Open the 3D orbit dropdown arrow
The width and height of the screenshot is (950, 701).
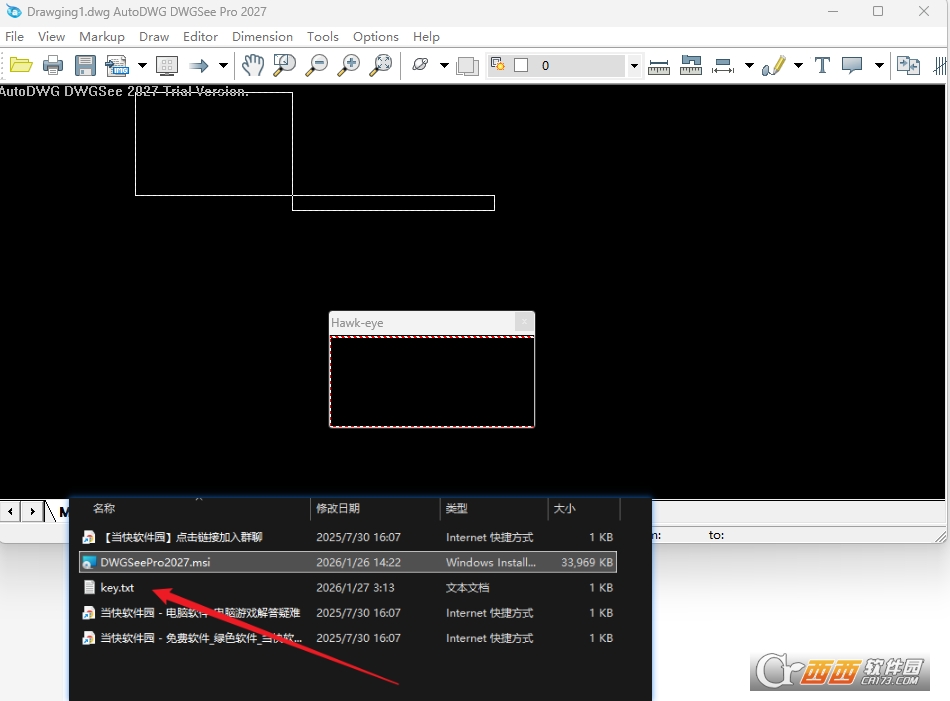[444, 65]
